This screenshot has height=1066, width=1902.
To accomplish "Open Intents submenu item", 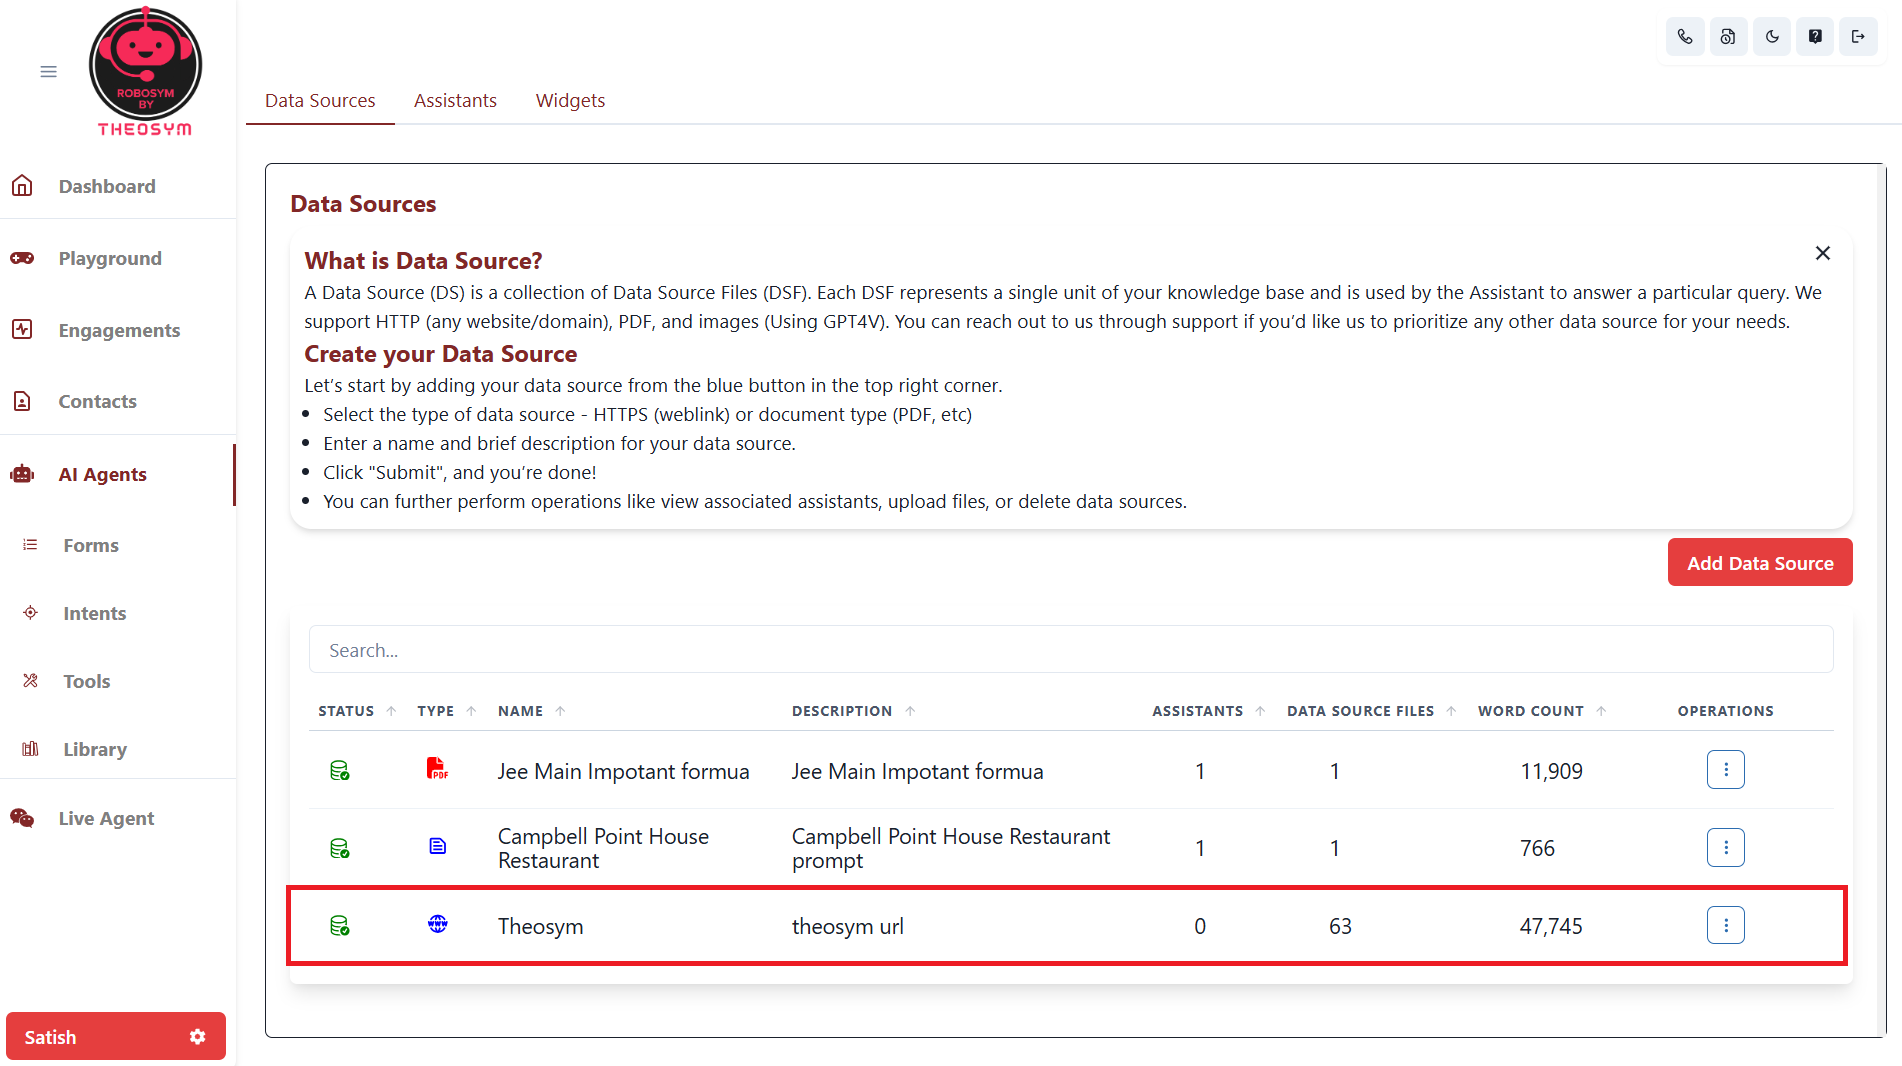I will tap(95, 613).
